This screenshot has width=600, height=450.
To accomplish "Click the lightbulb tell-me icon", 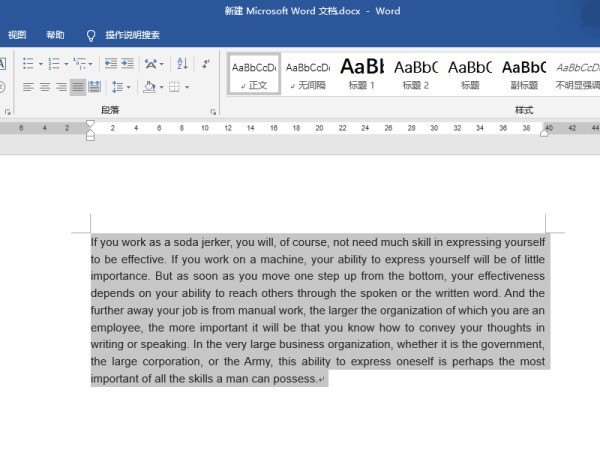I will pyautogui.click(x=91, y=36).
